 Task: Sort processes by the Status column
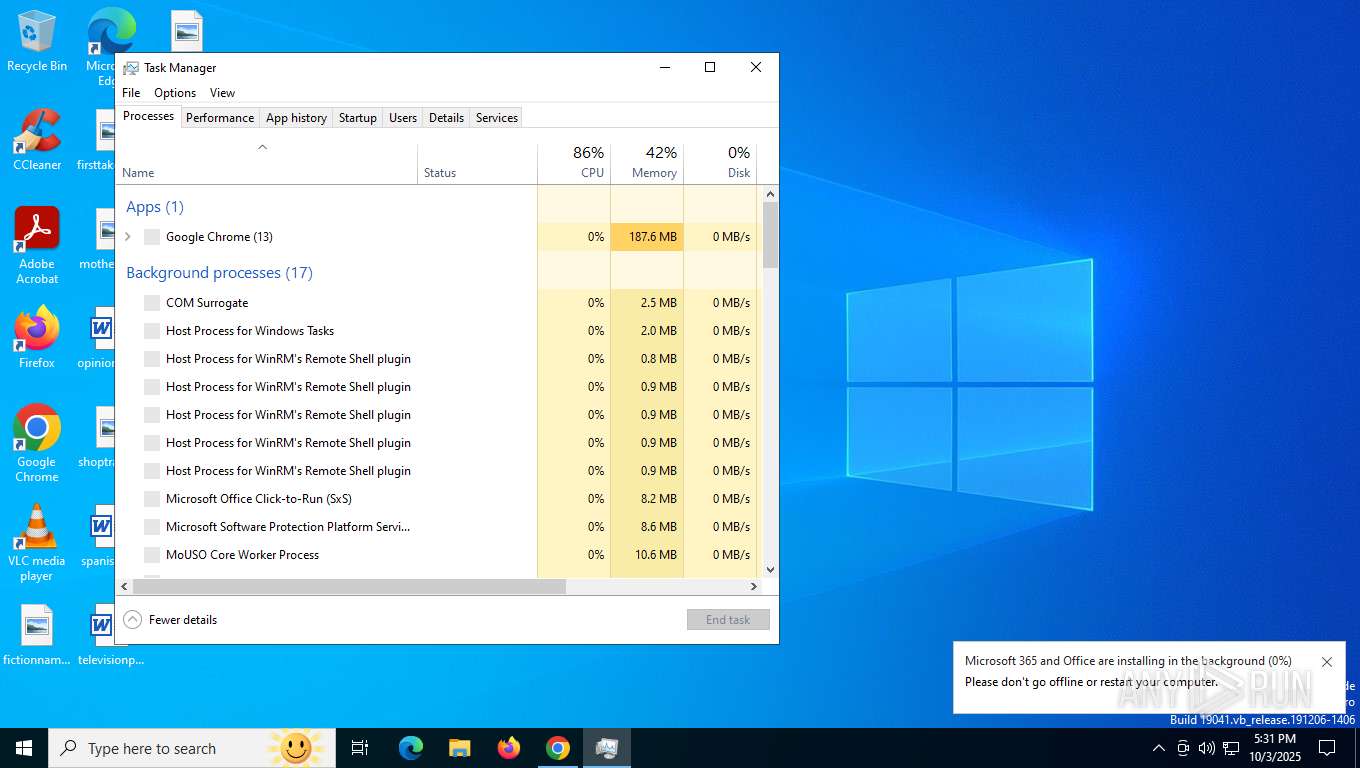tap(478, 164)
